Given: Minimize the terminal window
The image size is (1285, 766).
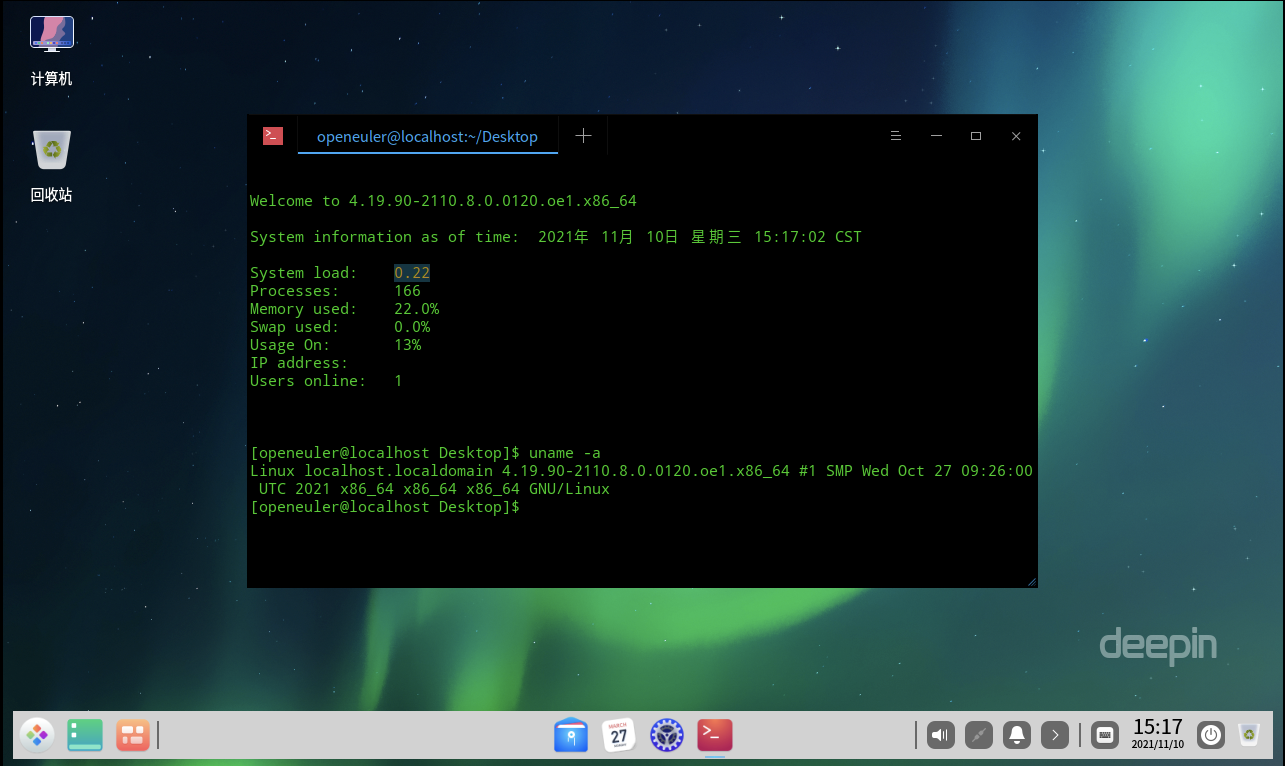Looking at the screenshot, I should tap(936, 136).
